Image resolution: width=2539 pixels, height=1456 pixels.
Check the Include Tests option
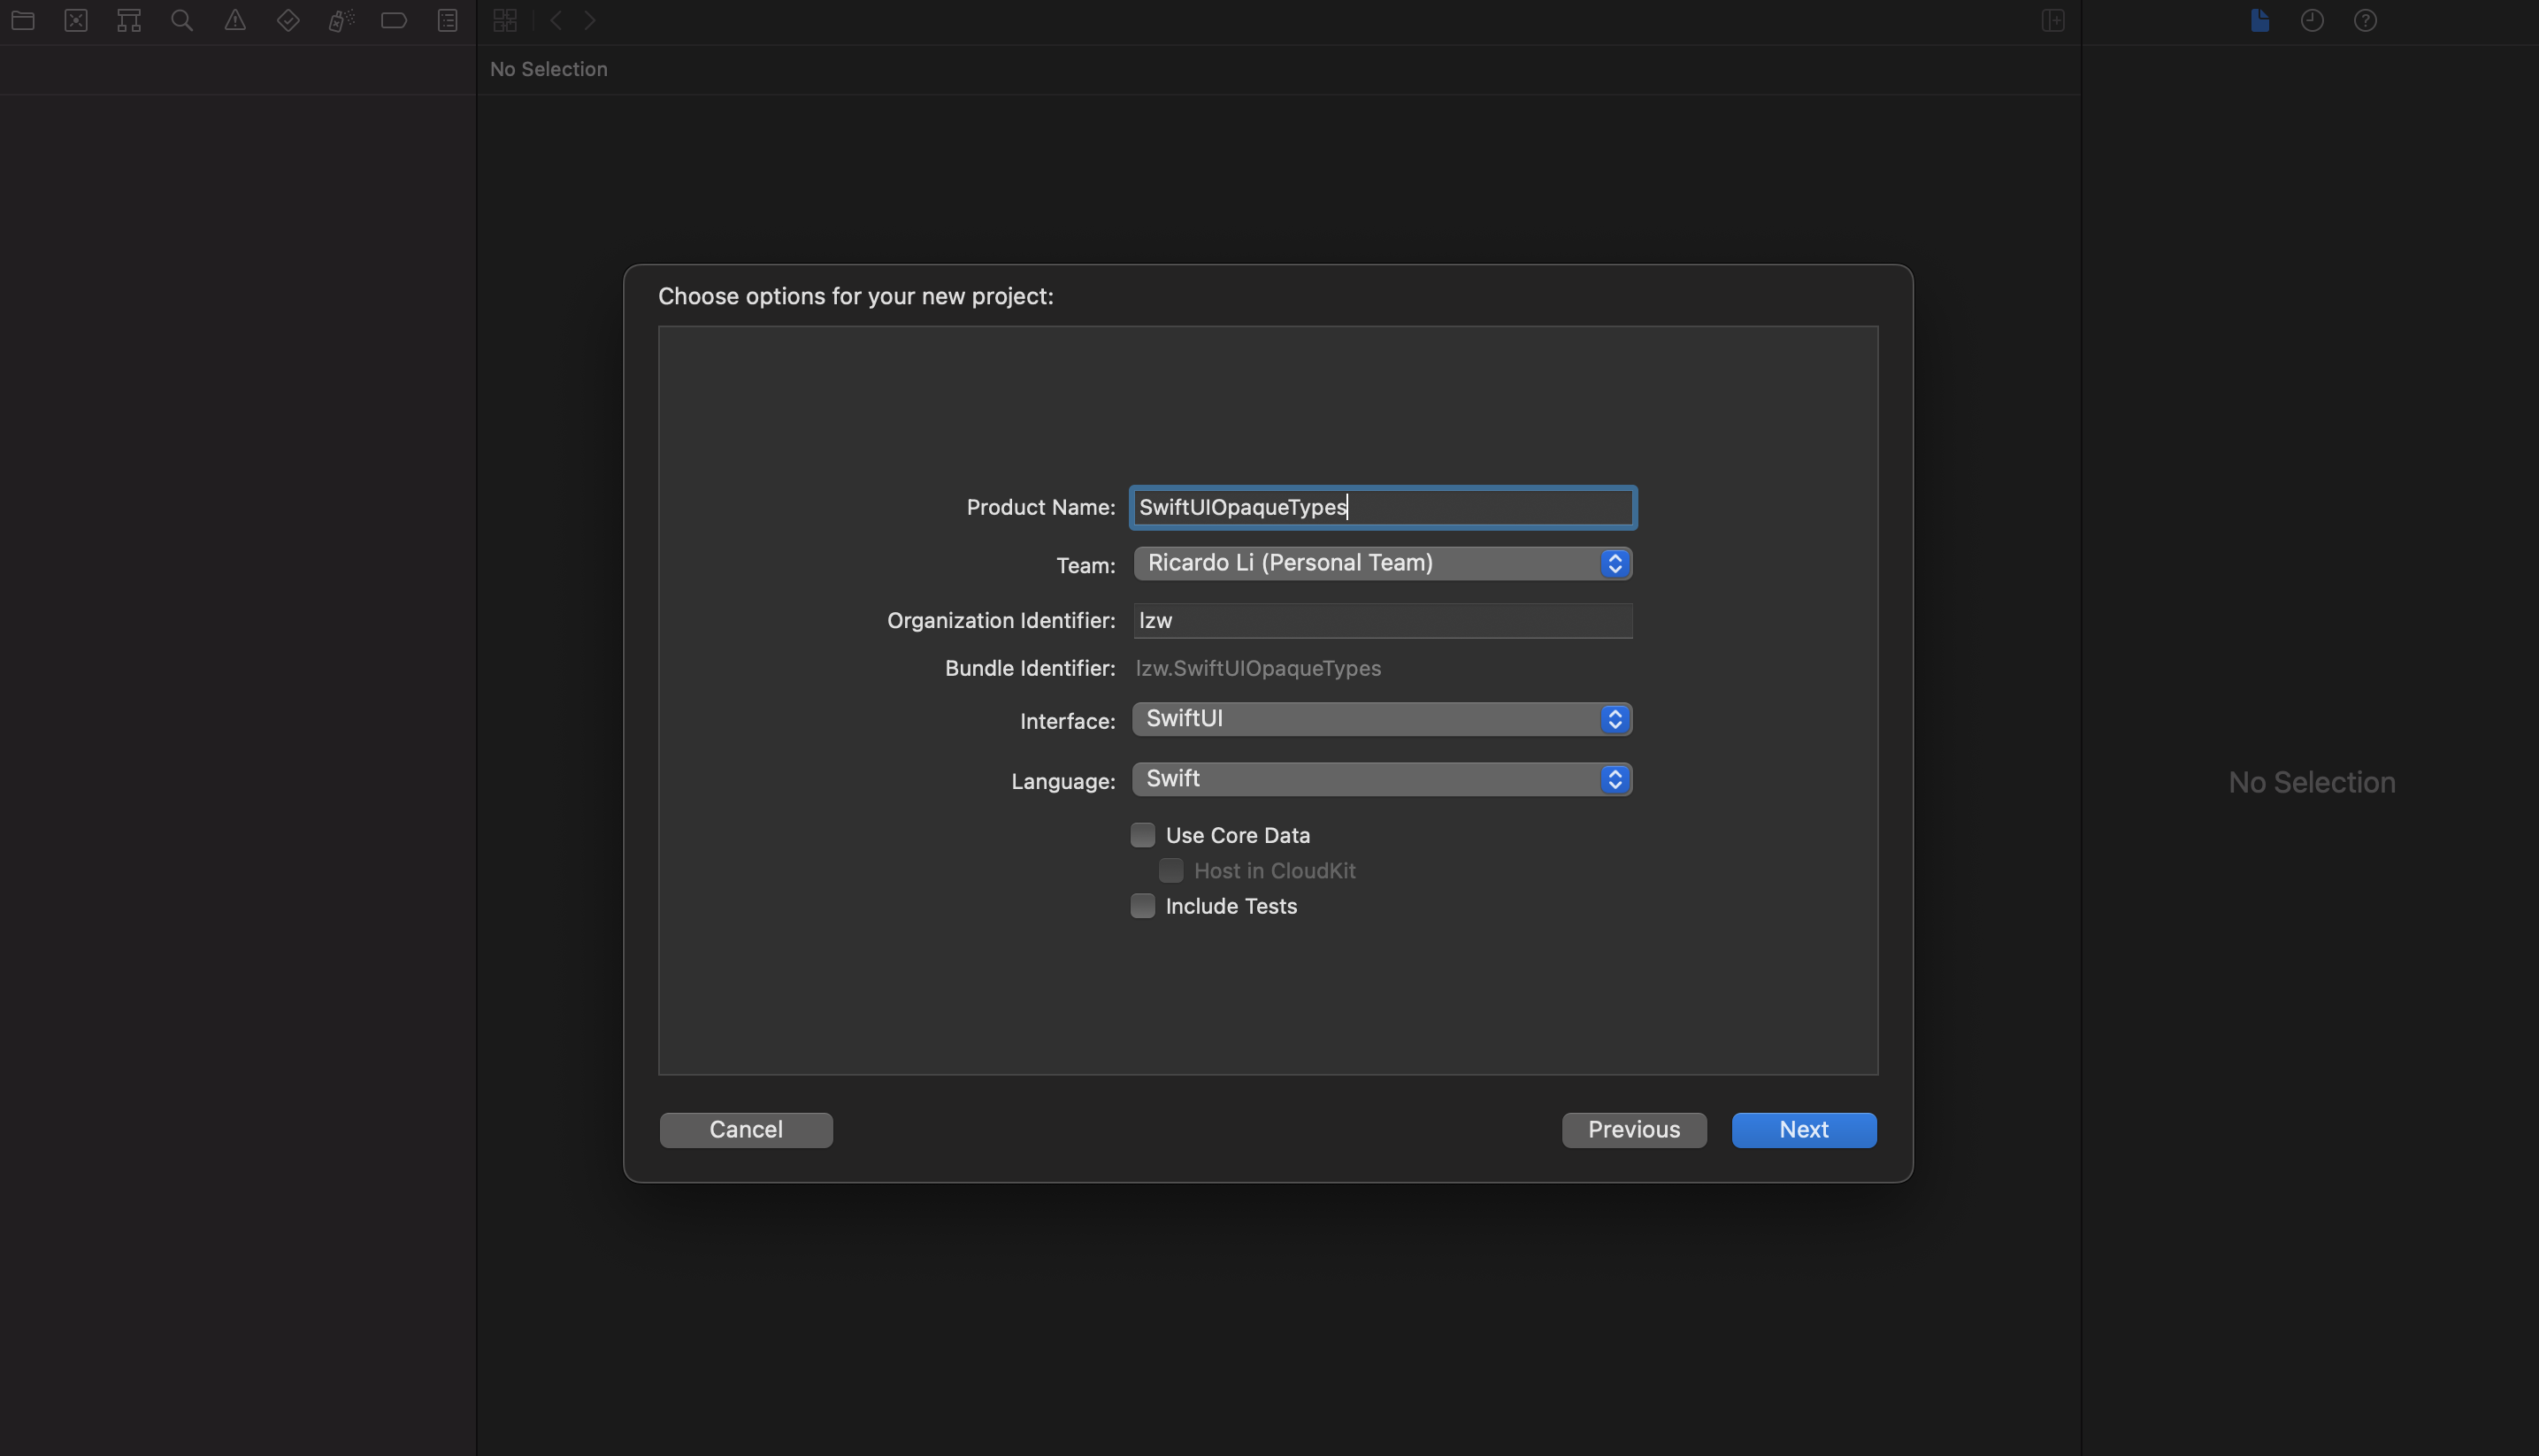(x=1142, y=906)
